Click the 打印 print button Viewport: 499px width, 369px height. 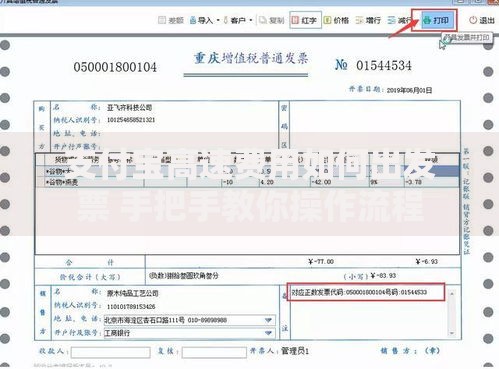436,20
